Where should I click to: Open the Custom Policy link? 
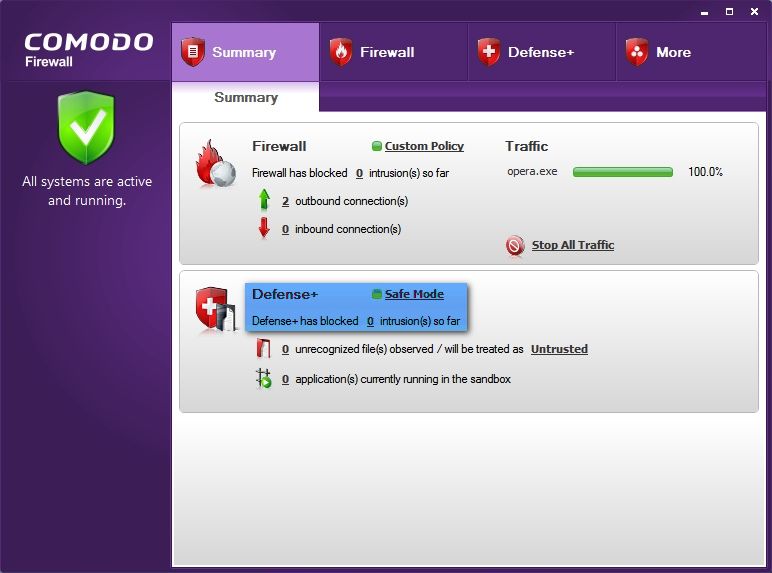tap(424, 146)
